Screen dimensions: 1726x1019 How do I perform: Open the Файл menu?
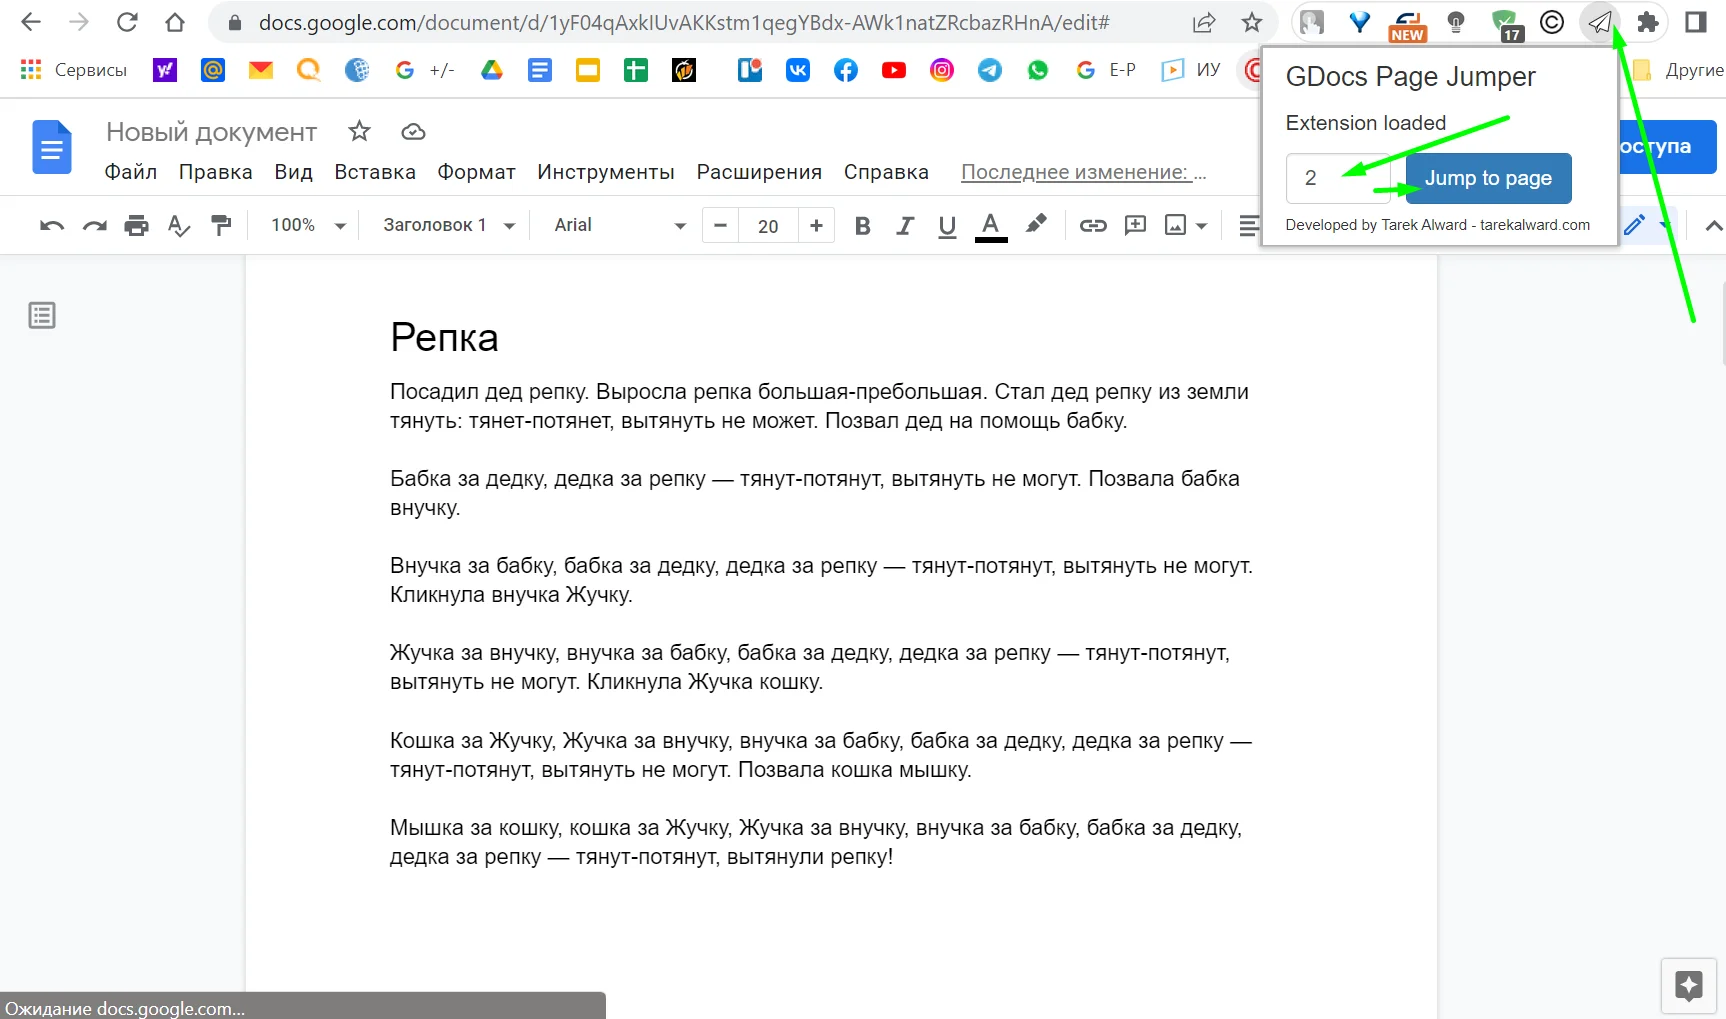pos(131,172)
